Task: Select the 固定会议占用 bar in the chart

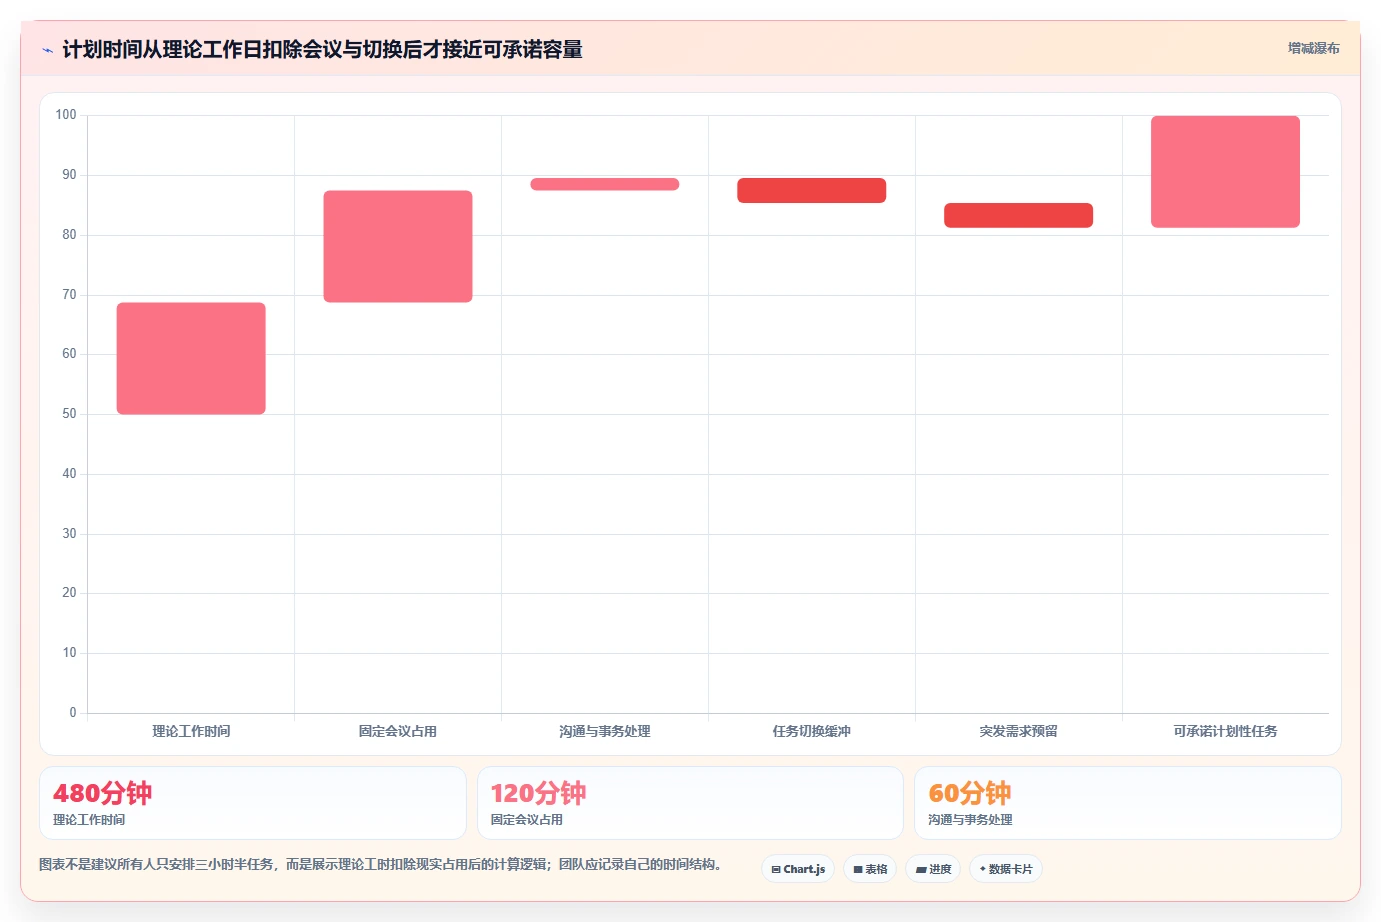Action: (x=398, y=246)
